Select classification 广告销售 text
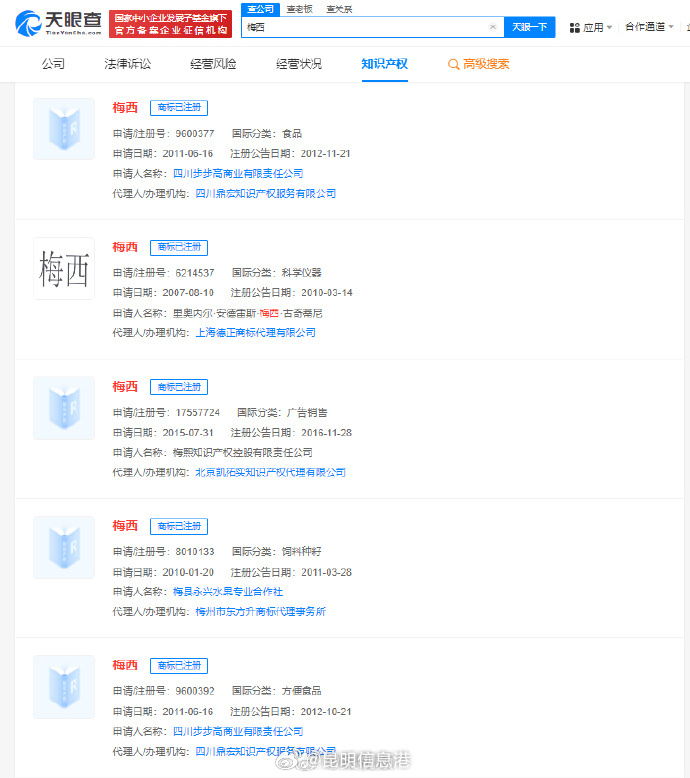This screenshot has width=690, height=778. click(307, 412)
